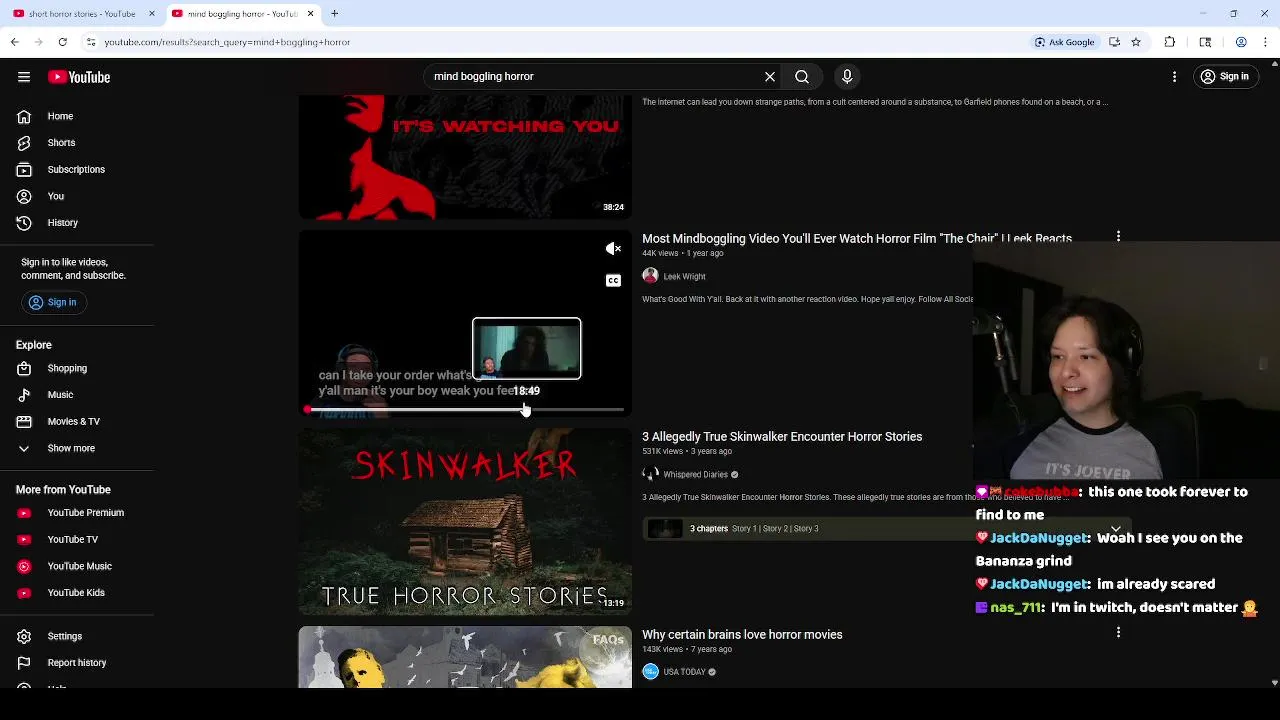The height and width of the screenshot is (720, 1280).
Task: Open the It's Watching You thumbnail
Action: (465, 157)
